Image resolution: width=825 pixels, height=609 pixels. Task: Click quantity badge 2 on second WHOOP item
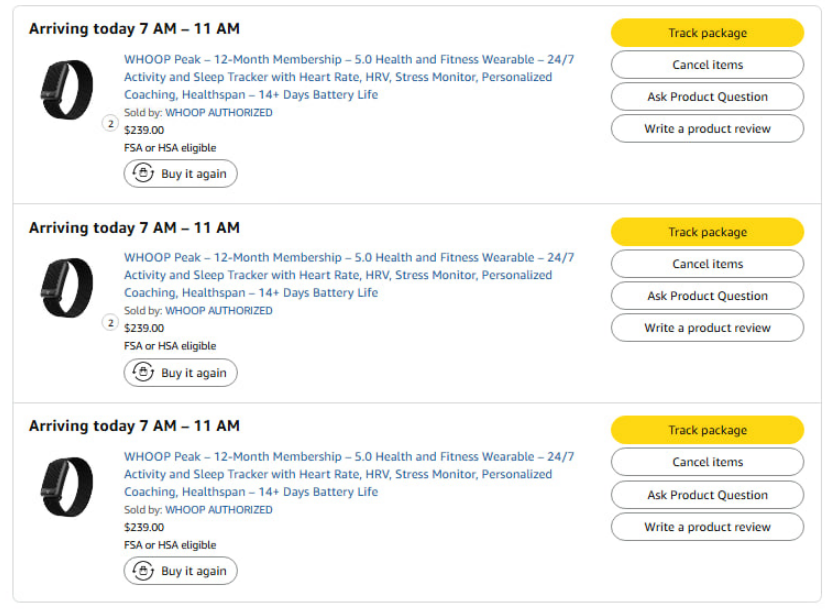110,322
